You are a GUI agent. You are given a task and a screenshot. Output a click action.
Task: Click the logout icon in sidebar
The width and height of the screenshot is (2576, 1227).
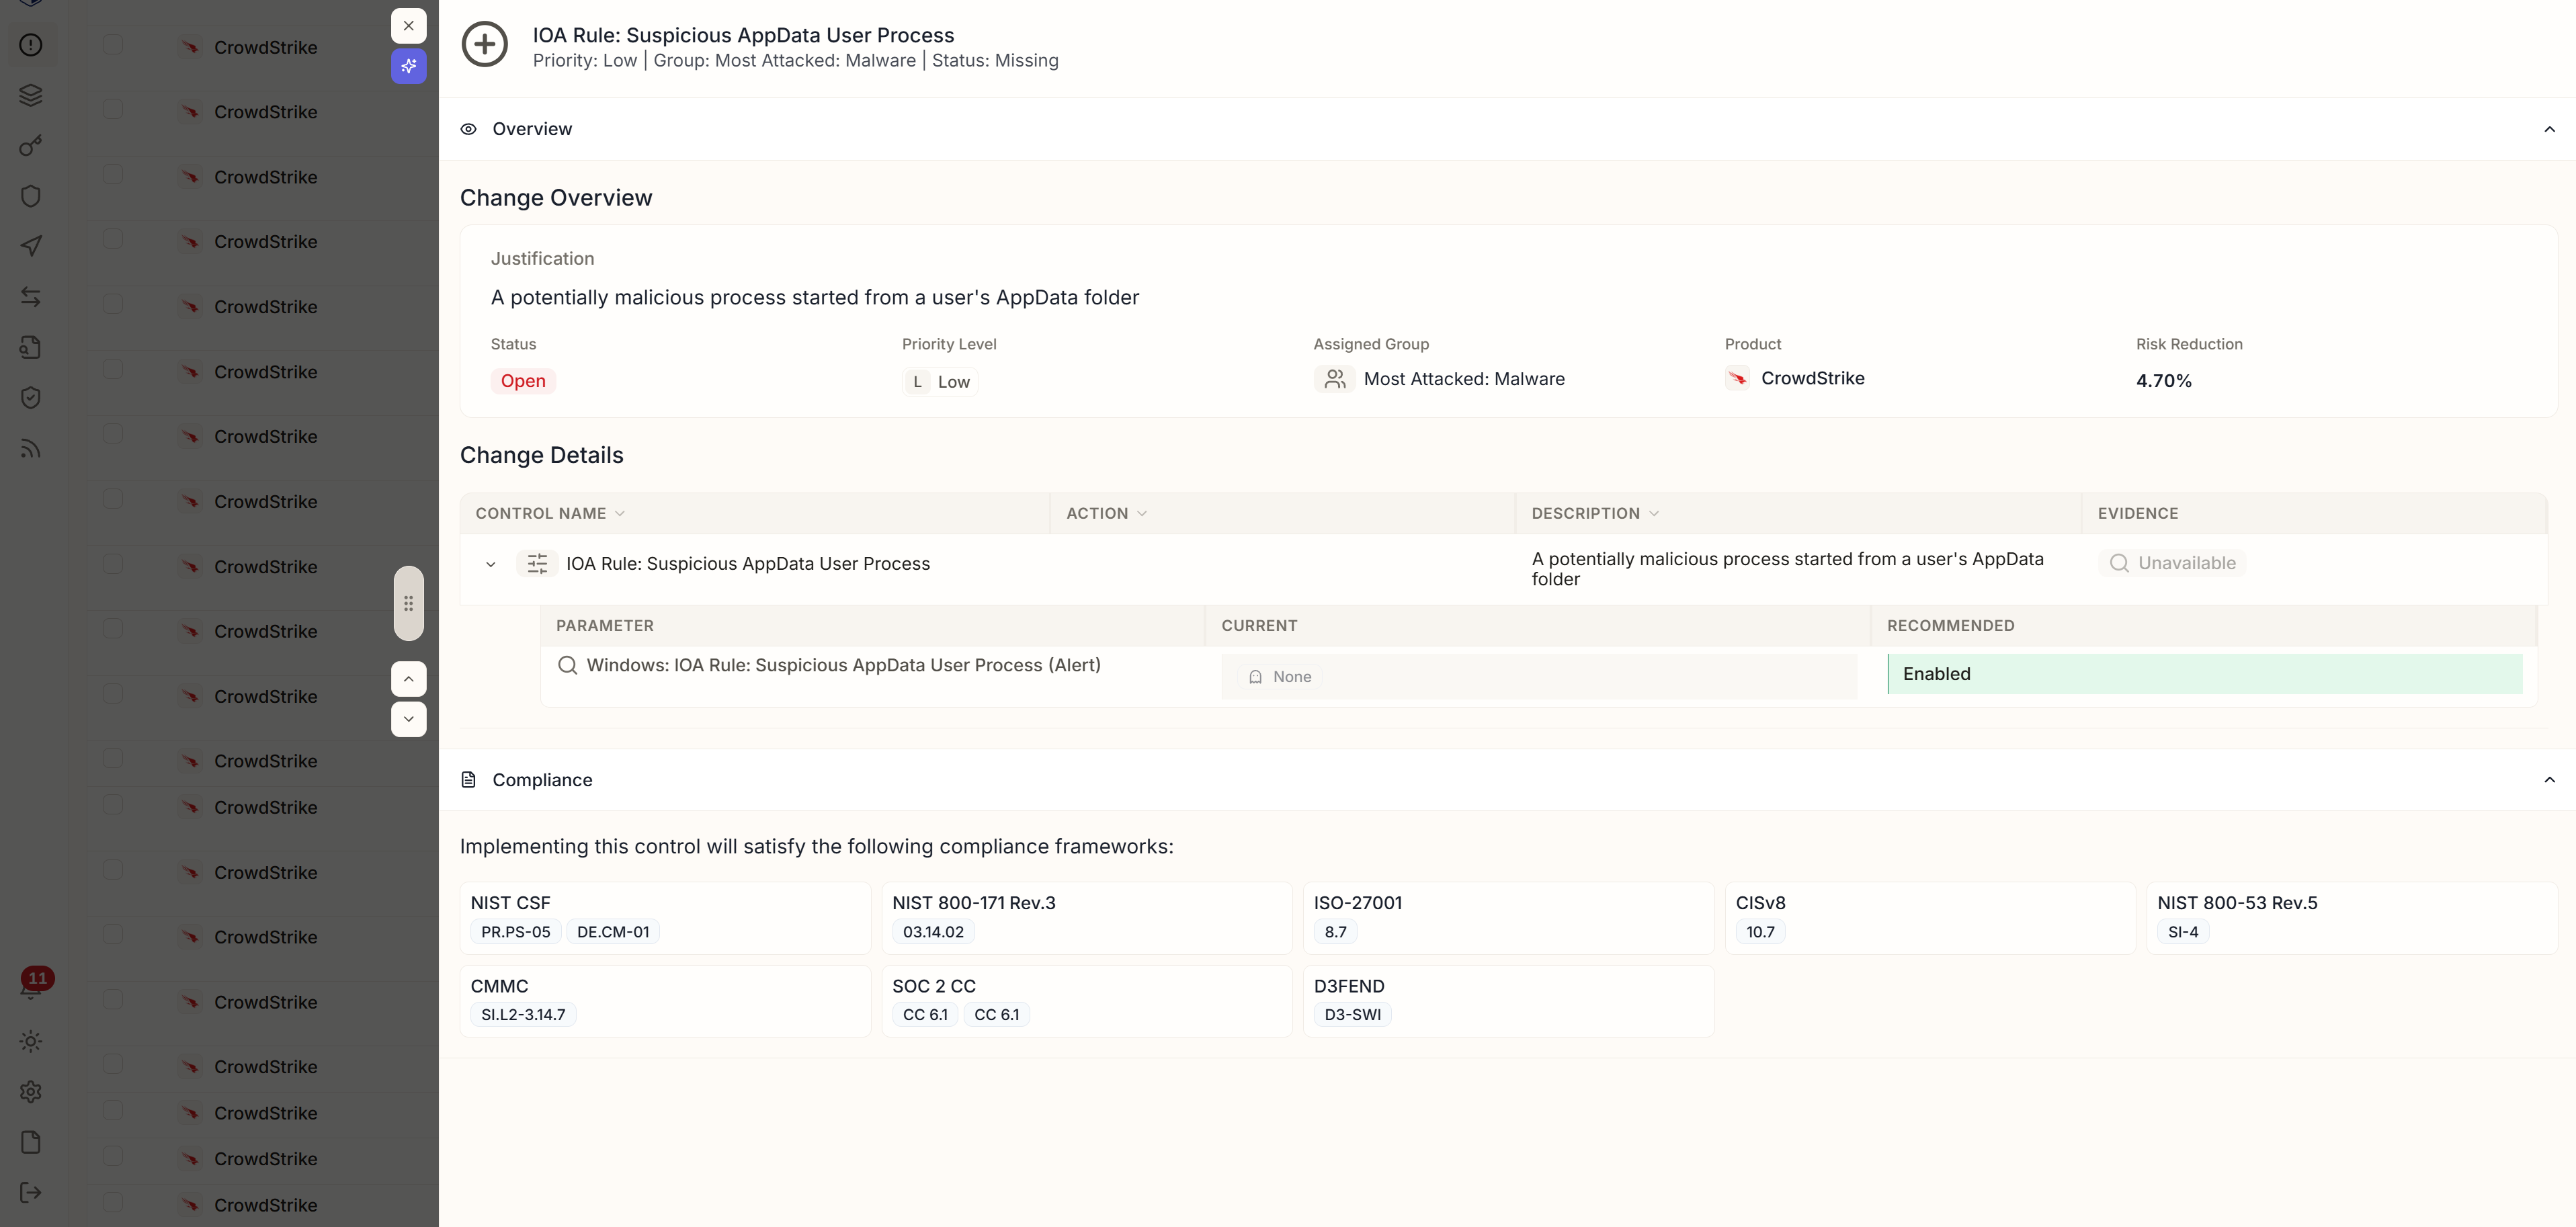point(31,1192)
